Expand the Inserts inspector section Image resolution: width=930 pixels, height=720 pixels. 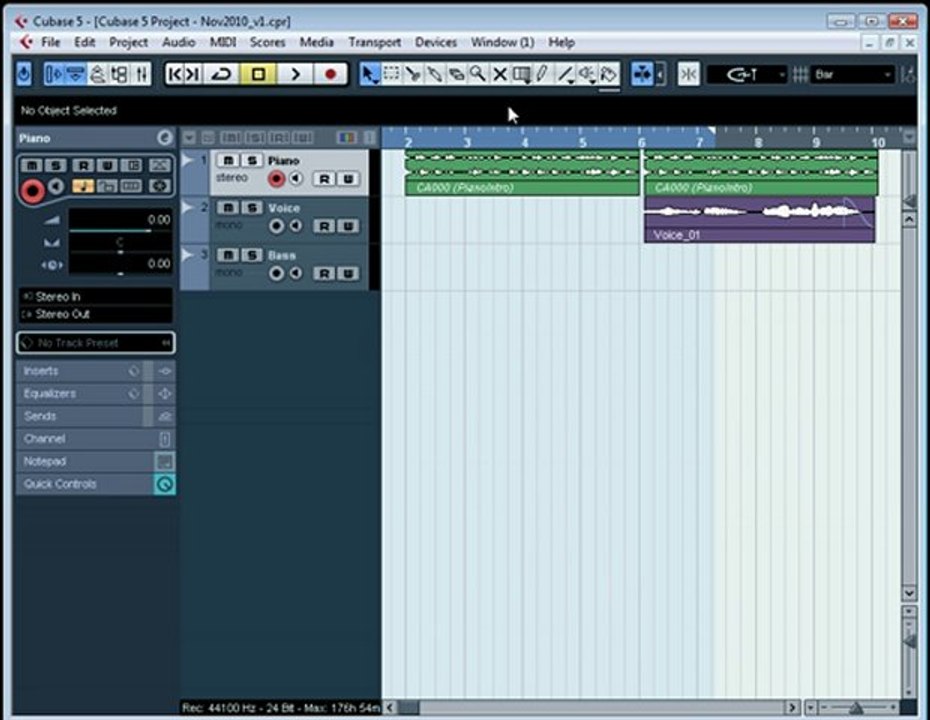coord(95,371)
